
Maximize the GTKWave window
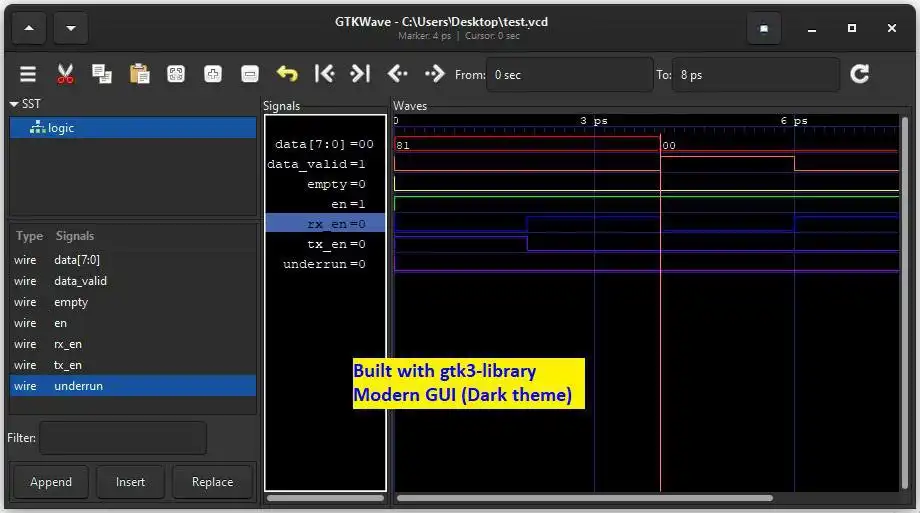(x=852, y=28)
